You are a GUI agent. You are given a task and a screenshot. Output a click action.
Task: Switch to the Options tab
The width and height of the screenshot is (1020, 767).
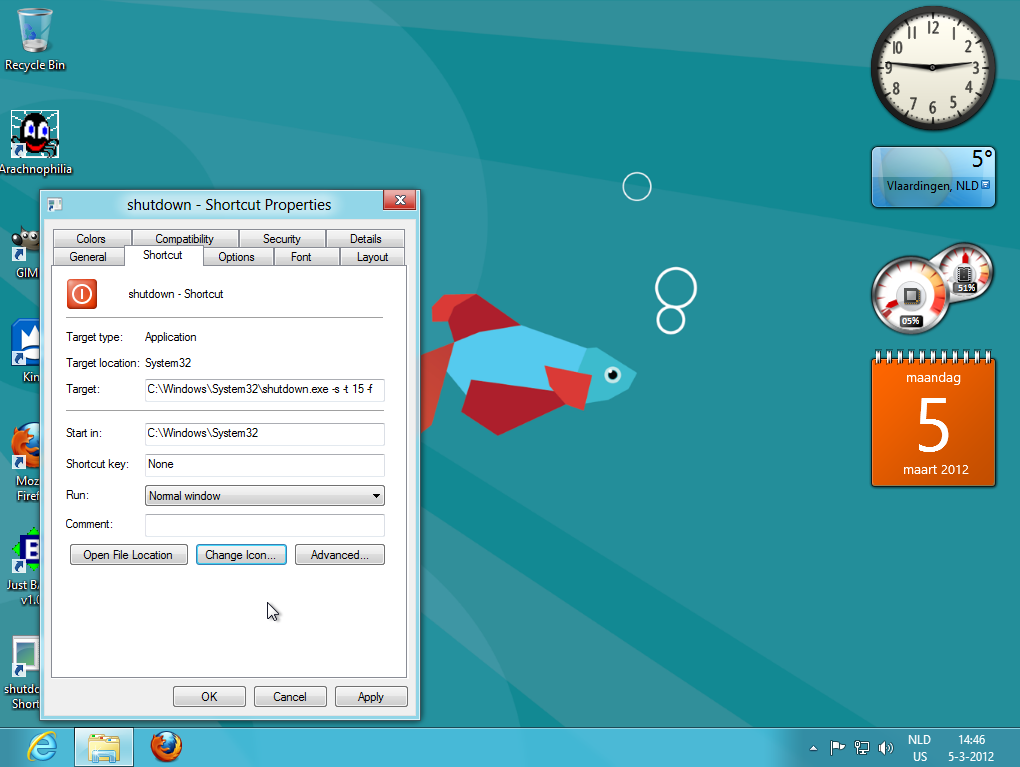click(x=236, y=257)
